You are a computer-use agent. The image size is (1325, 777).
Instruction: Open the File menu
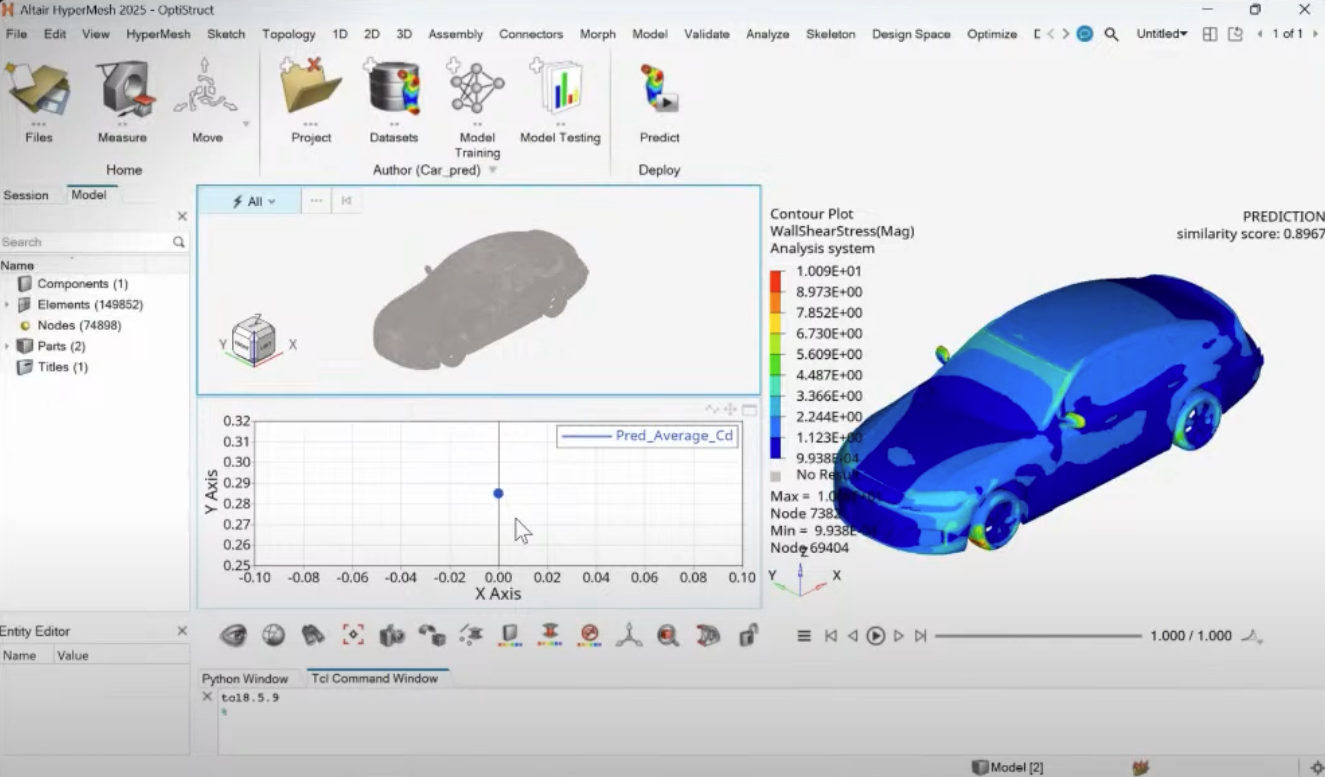tap(16, 34)
